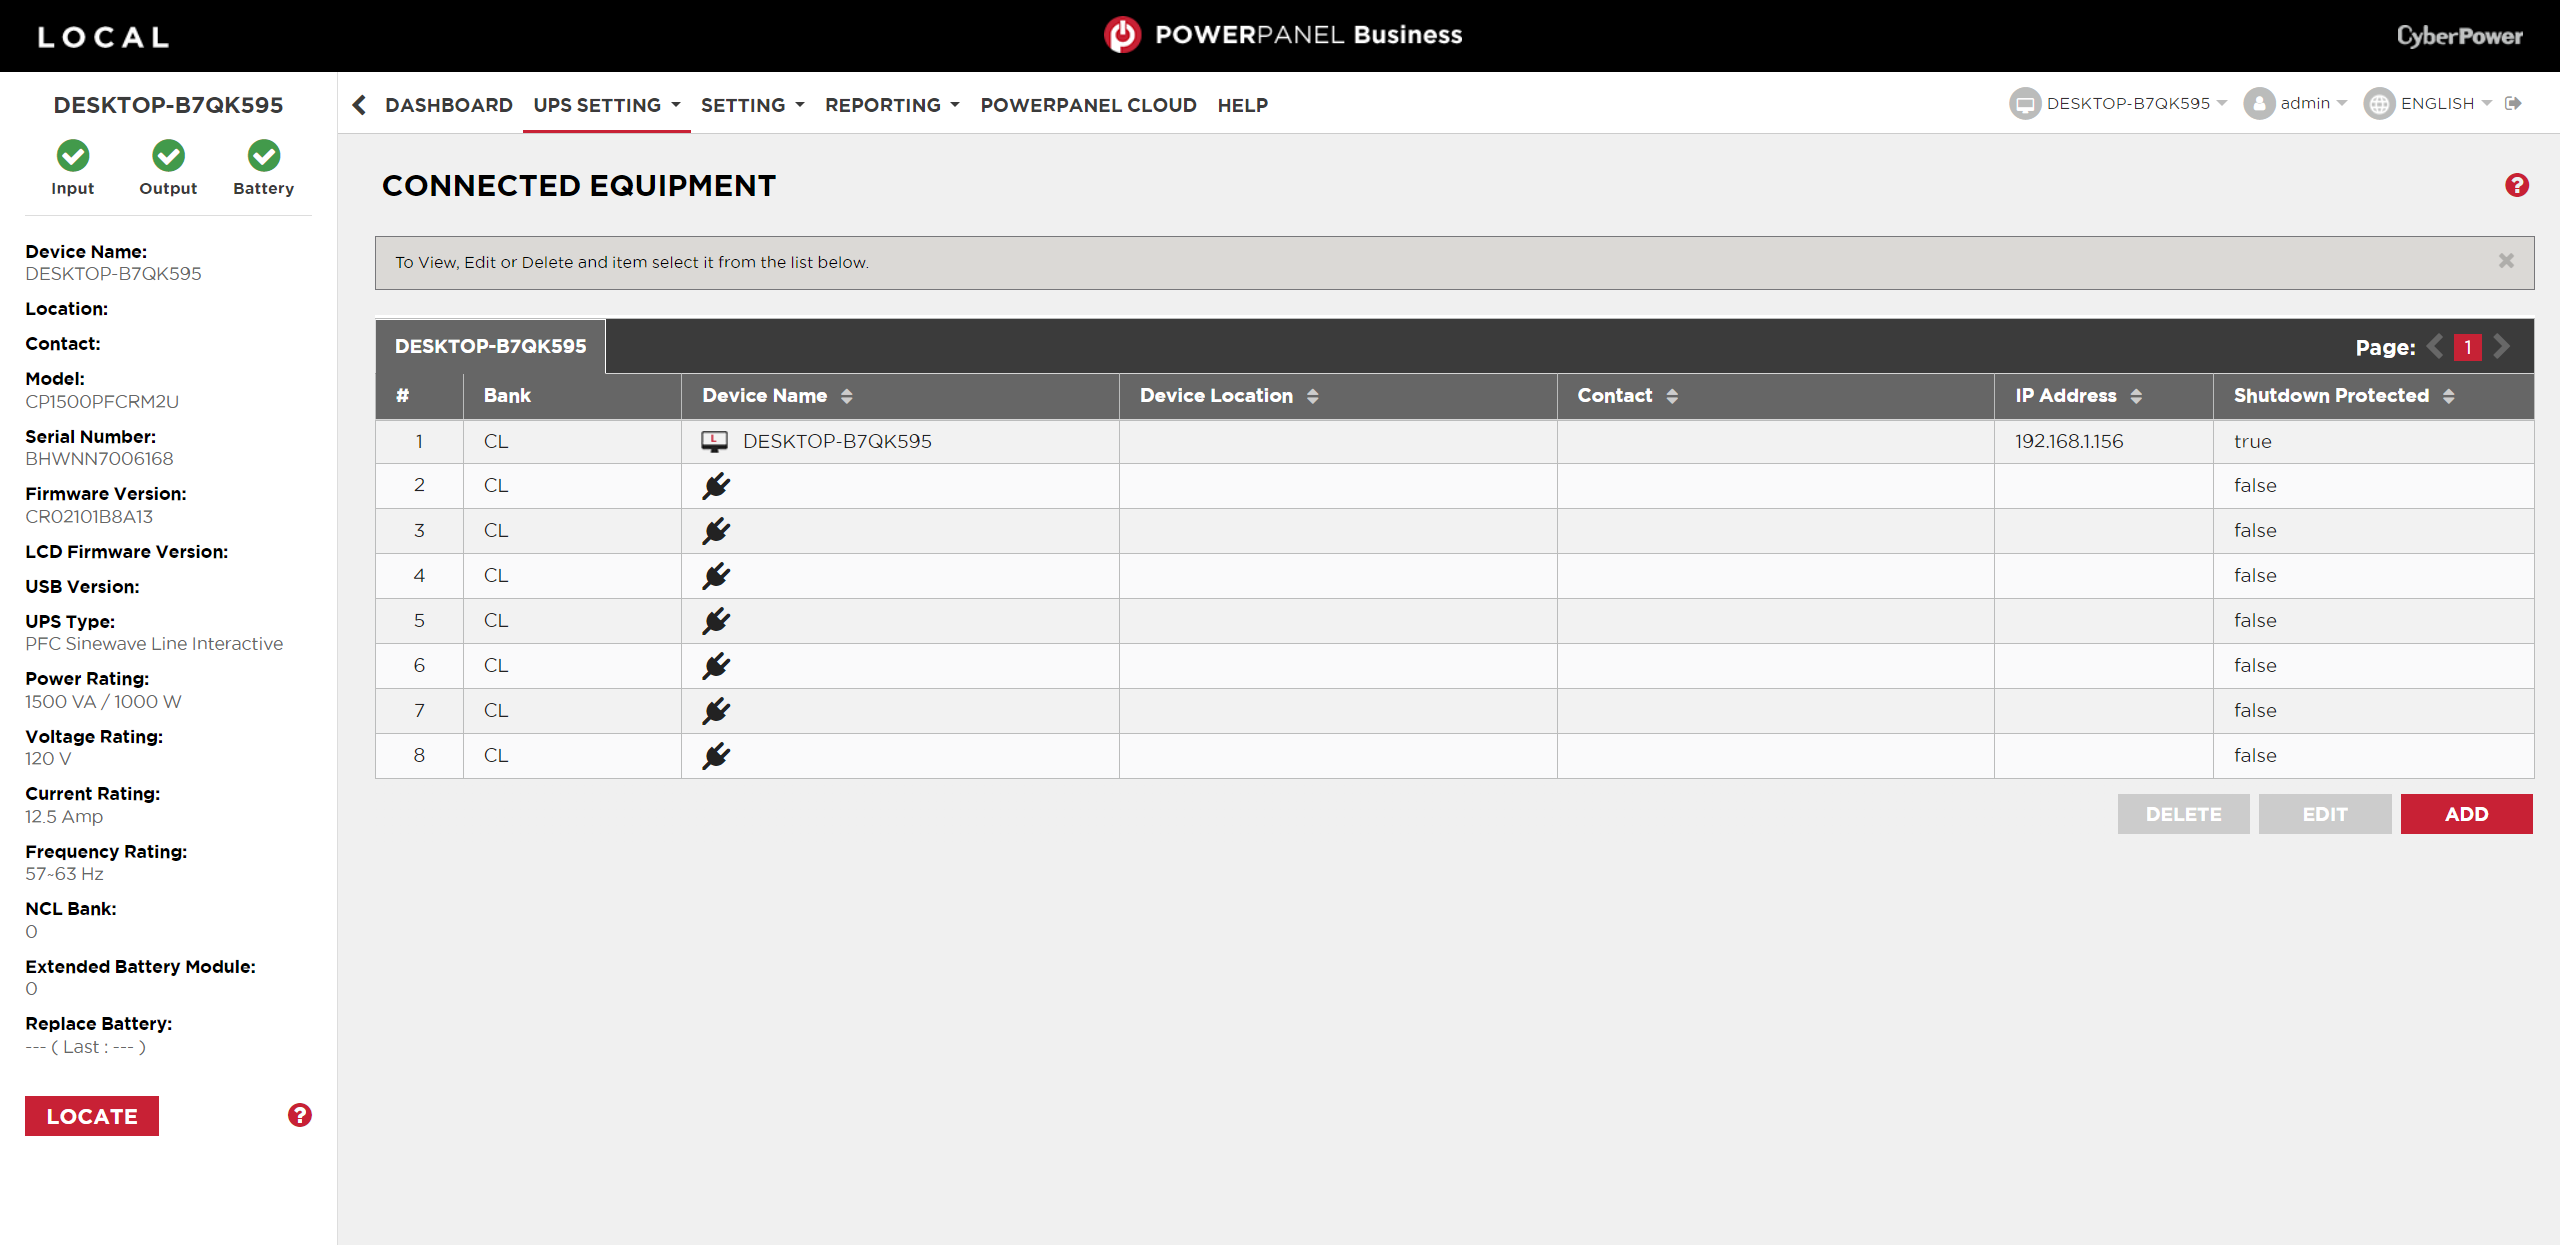Collapse sidebar with the back chevron
The height and width of the screenshot is (1245, 2560).
pyautogui.click(x=359, y=105)
